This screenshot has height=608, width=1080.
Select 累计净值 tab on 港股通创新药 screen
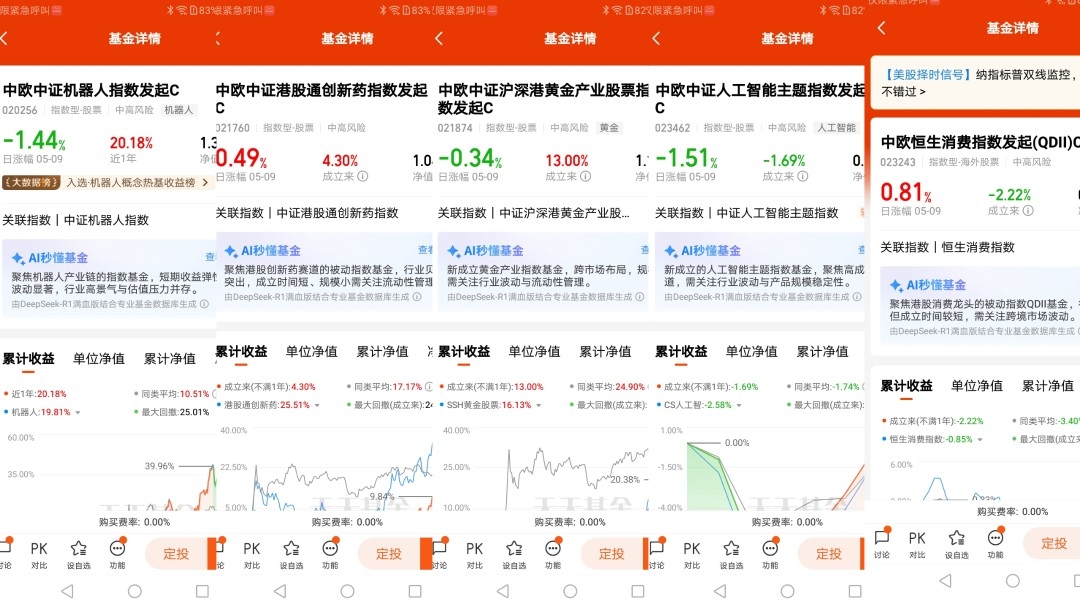click(382, 352)
